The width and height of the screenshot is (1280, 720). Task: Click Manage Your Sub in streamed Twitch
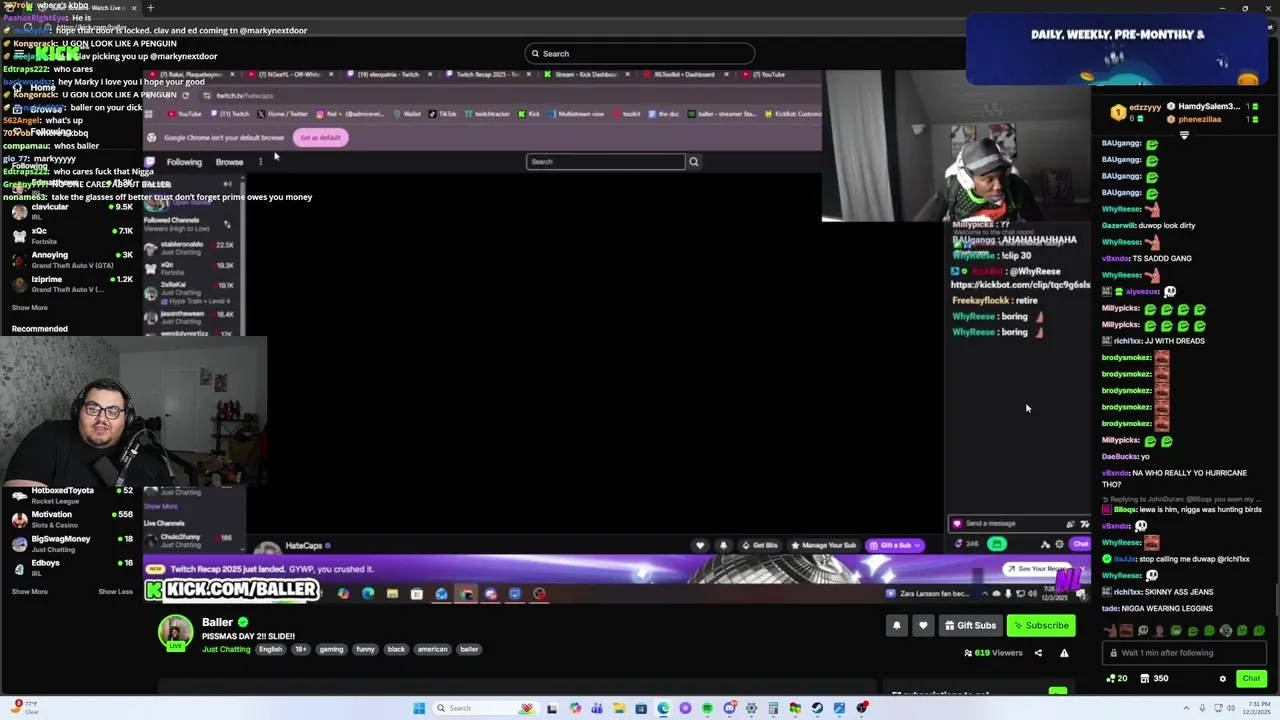tap(824, 545)
